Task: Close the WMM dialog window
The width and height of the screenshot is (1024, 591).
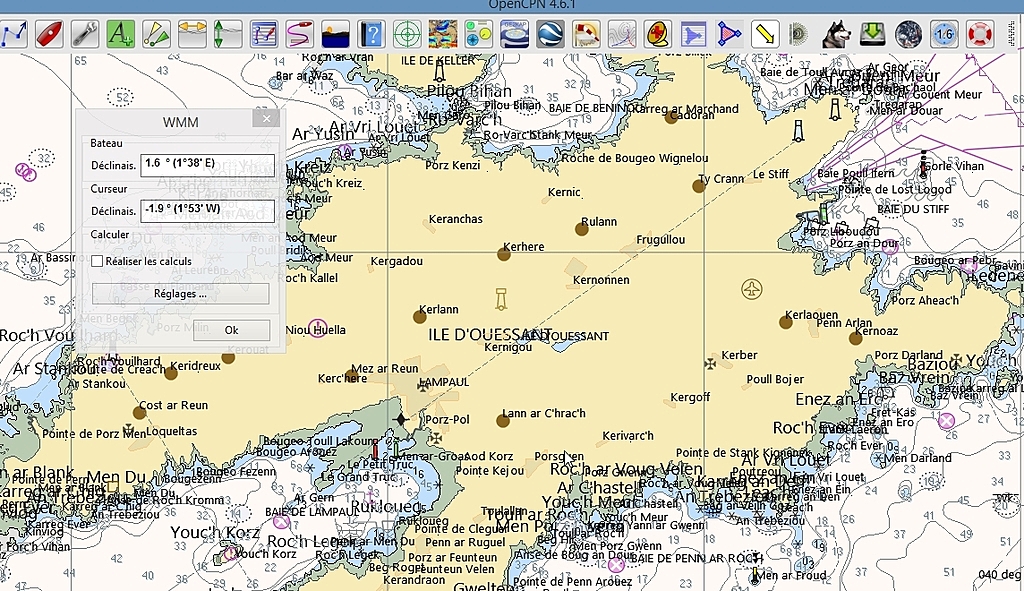Action: (265, 120)
